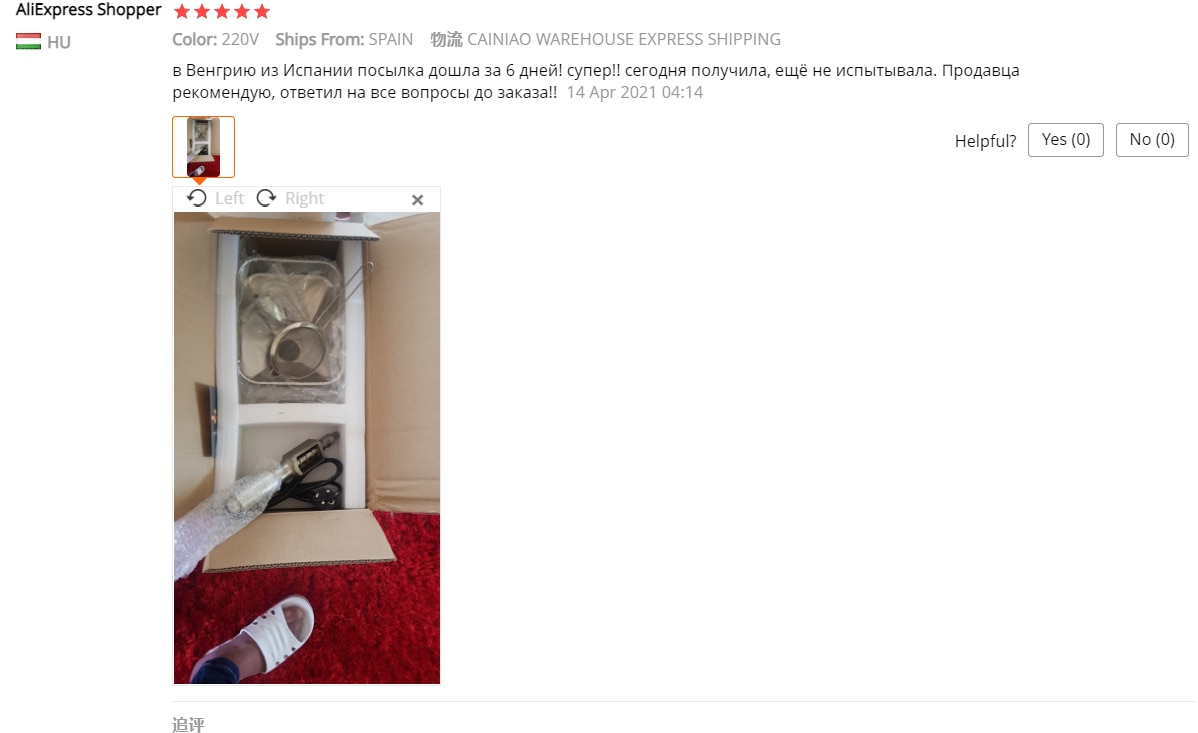
Task: Click the clockwise rotate arrow icon
Action: (266, 198)
